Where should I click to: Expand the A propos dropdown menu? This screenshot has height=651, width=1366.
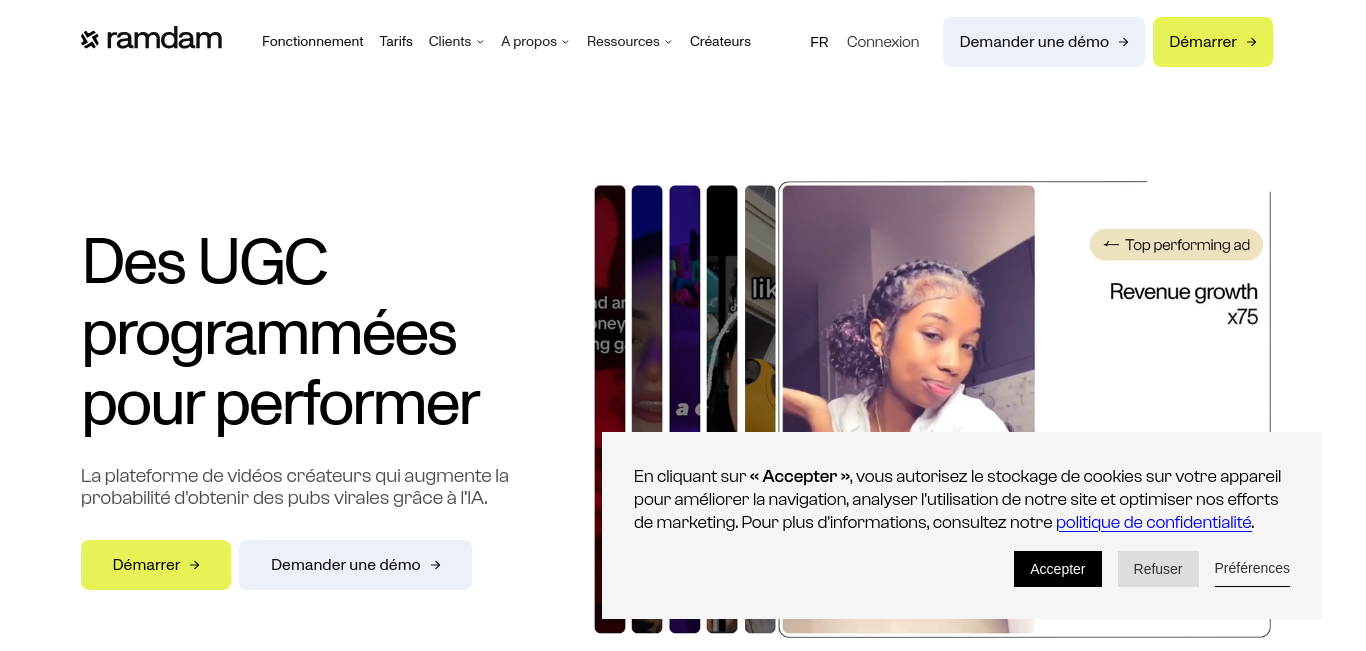click(x=535, y=42)
